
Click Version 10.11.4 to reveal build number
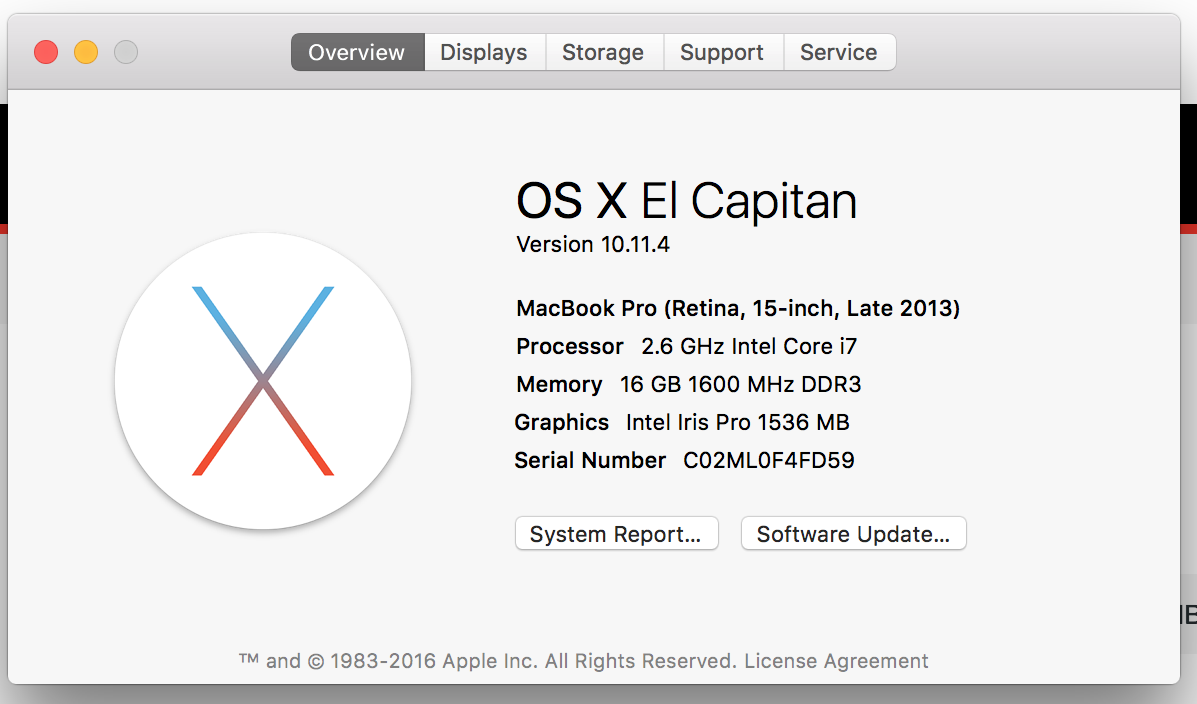point(593,244)
